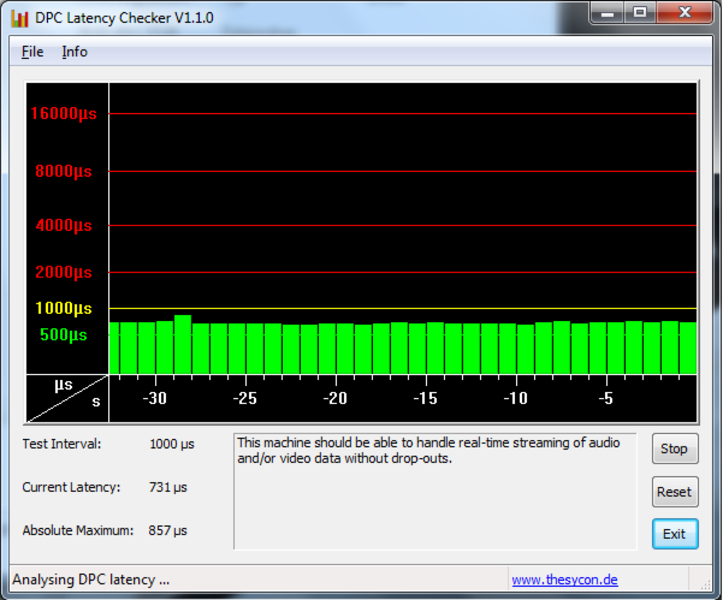Open the File menu
This screenshot has height=600, width=723.
(x=32, y=52)
